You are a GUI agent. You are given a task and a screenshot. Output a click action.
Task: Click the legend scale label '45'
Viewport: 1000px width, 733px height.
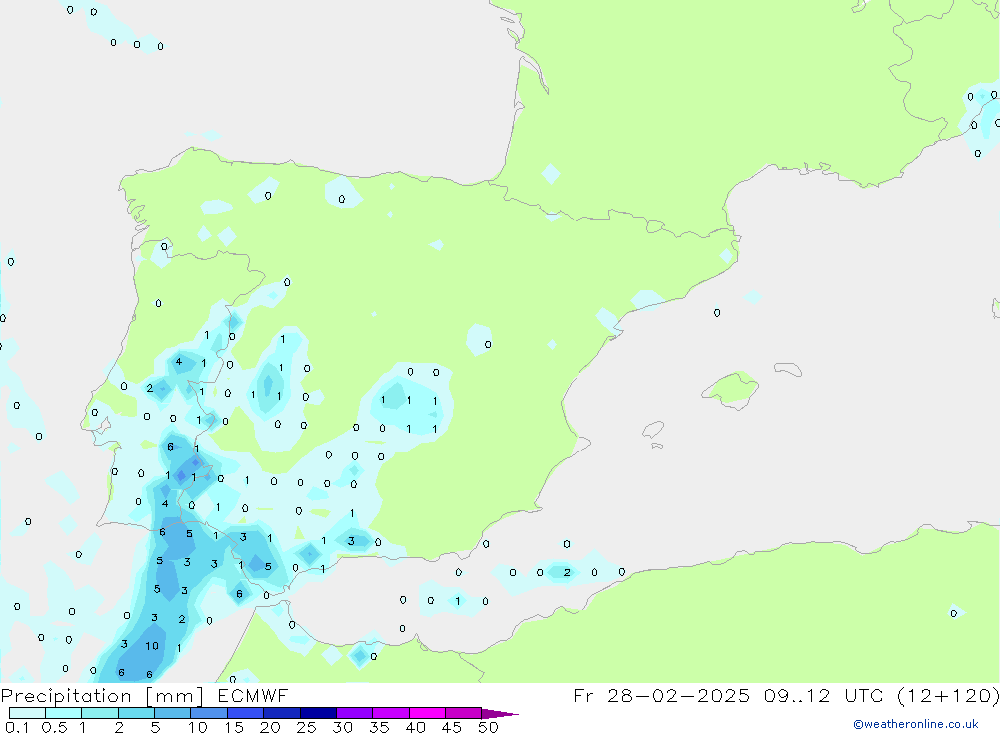[452, 727]
